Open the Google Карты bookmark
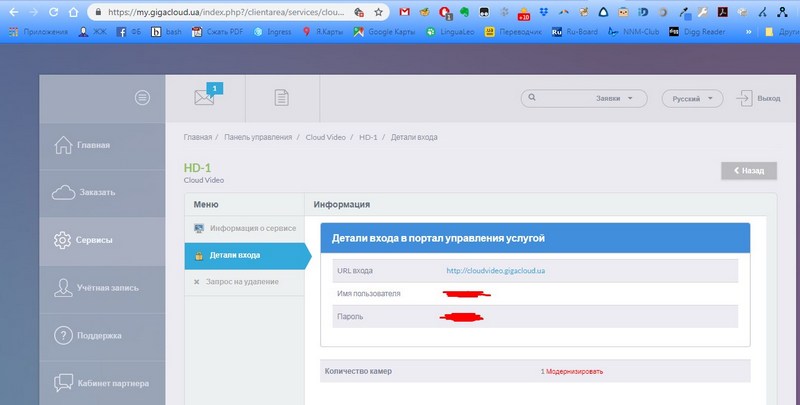 coord(384,32)
